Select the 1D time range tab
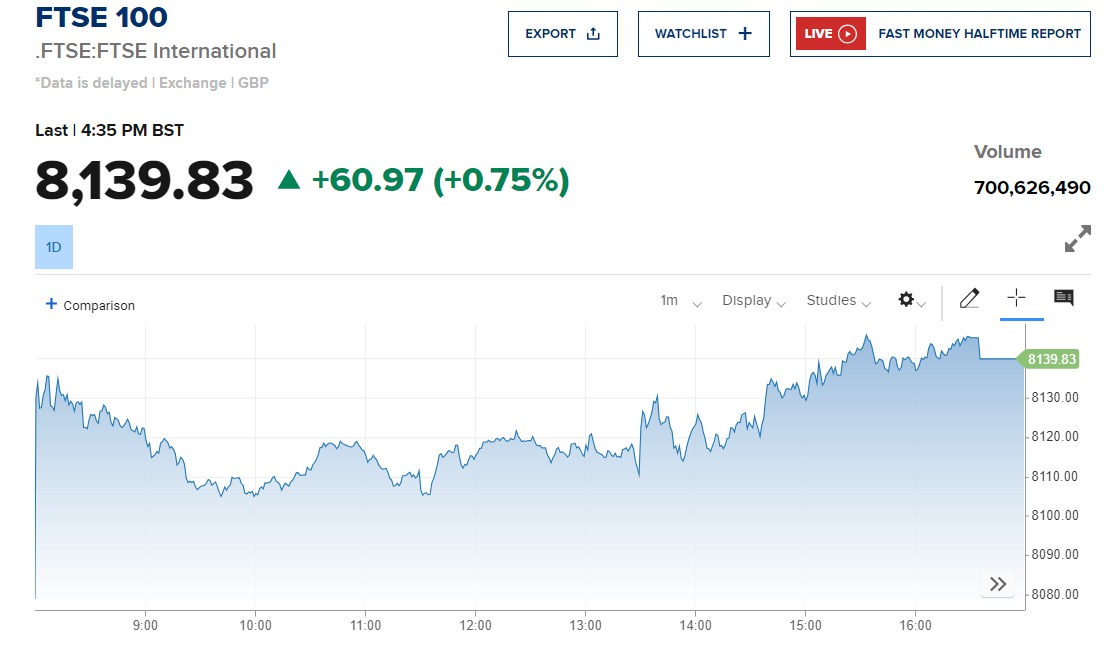Screen dimensions: 1105x658 pos(54,247)
